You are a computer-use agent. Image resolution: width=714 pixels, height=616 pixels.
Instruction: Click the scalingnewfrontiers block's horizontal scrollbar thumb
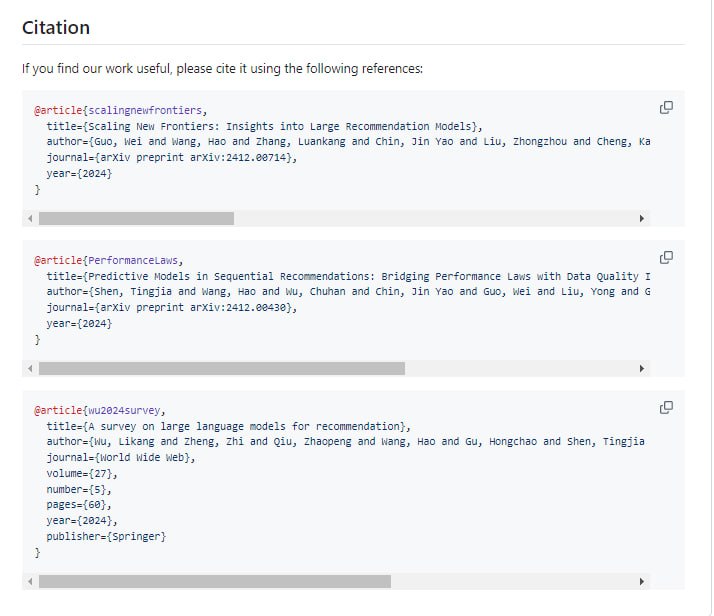click(136, 218)
